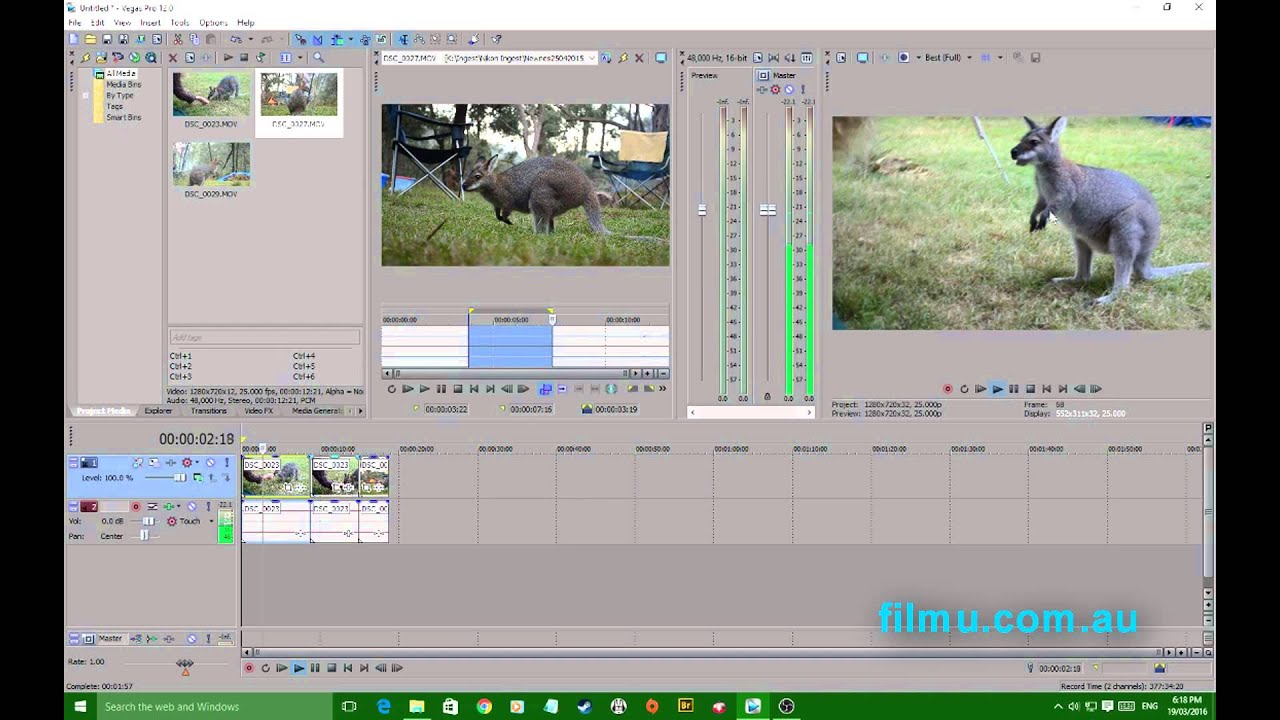
Task: Click the Add tags input field
Action: pos(264,337)
